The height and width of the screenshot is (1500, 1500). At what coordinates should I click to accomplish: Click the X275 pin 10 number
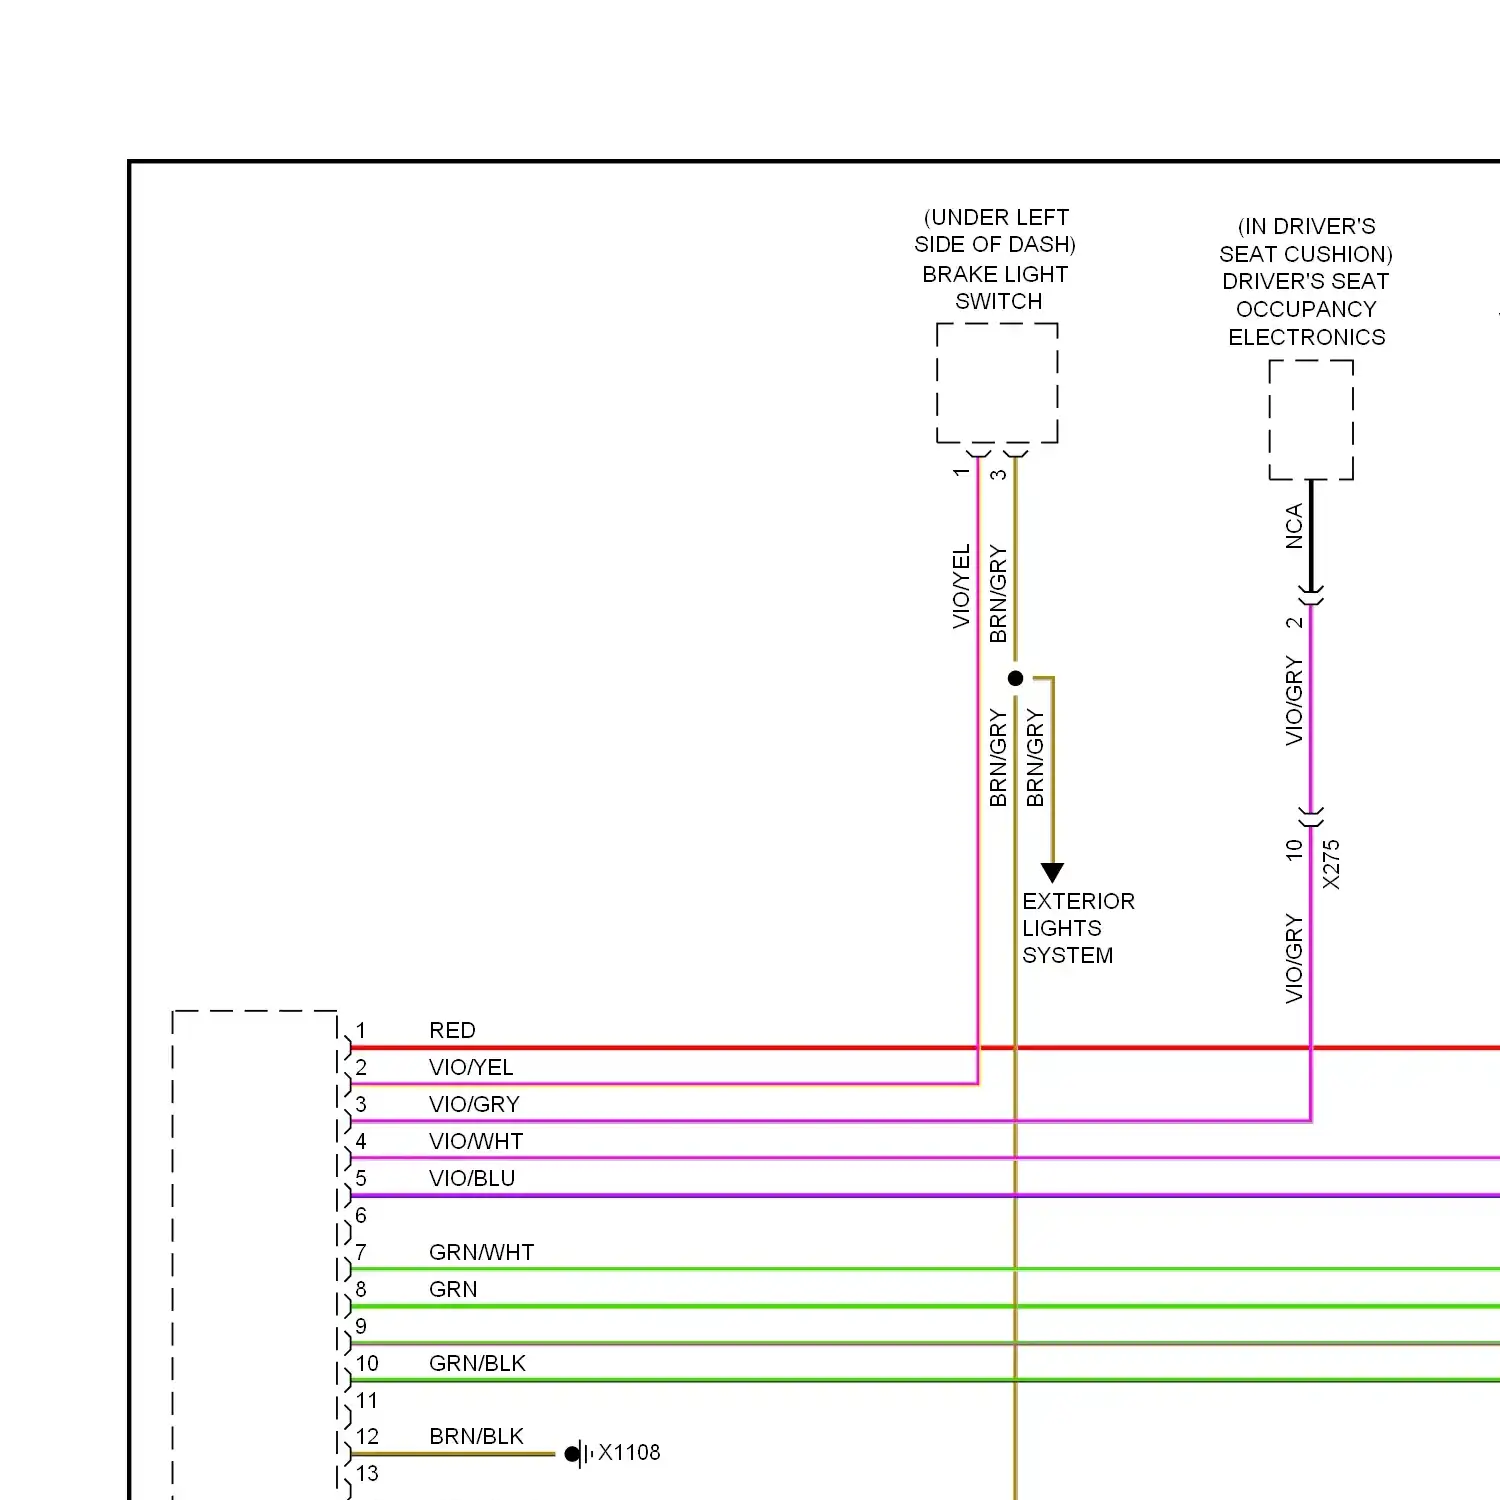point(1294,849)
